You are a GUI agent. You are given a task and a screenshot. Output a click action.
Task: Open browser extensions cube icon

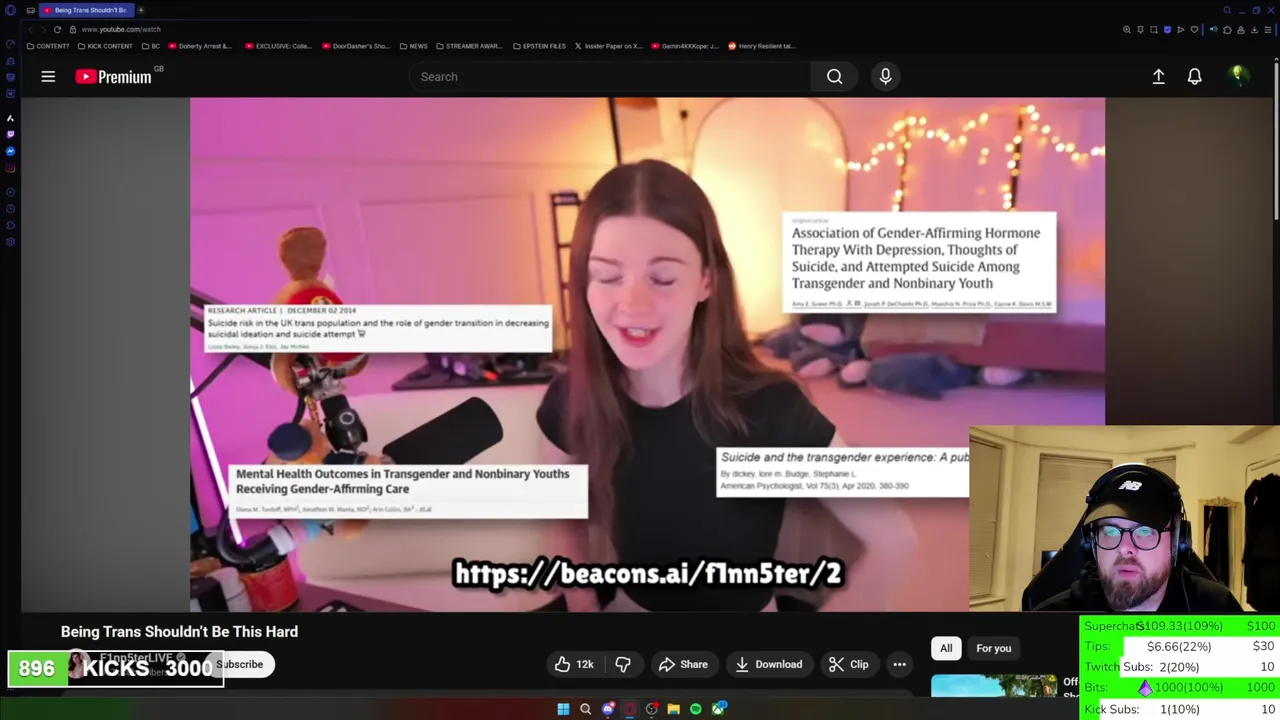pos(1227,30)
